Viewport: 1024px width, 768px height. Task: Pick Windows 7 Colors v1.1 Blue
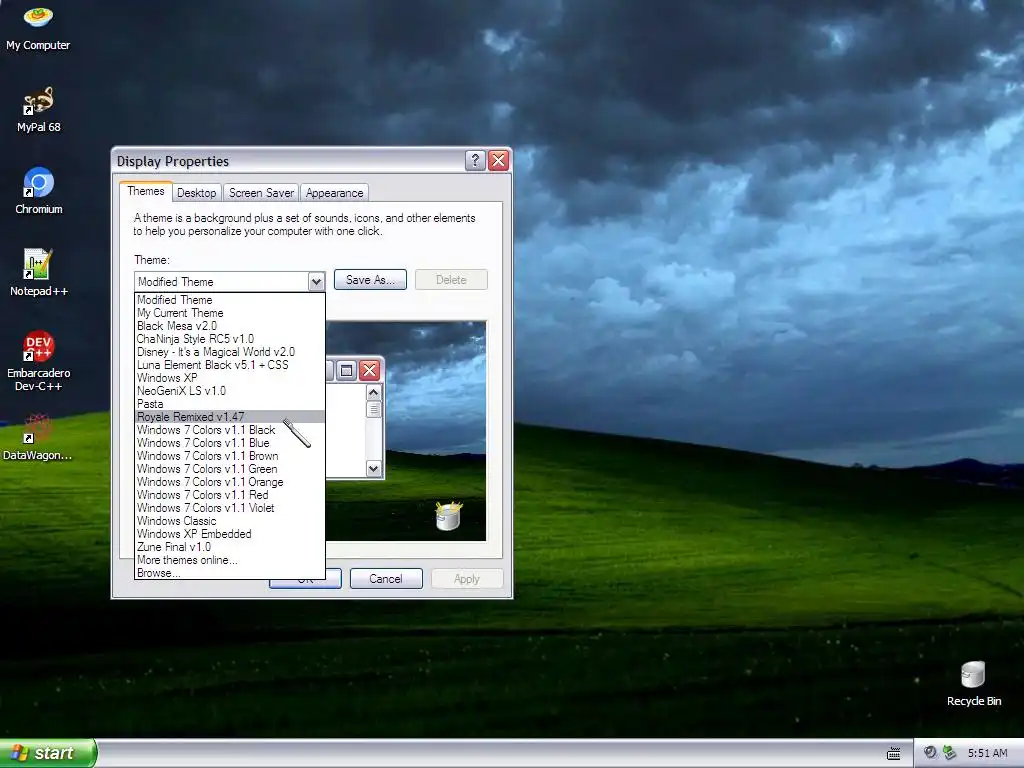tap(230, 443)
